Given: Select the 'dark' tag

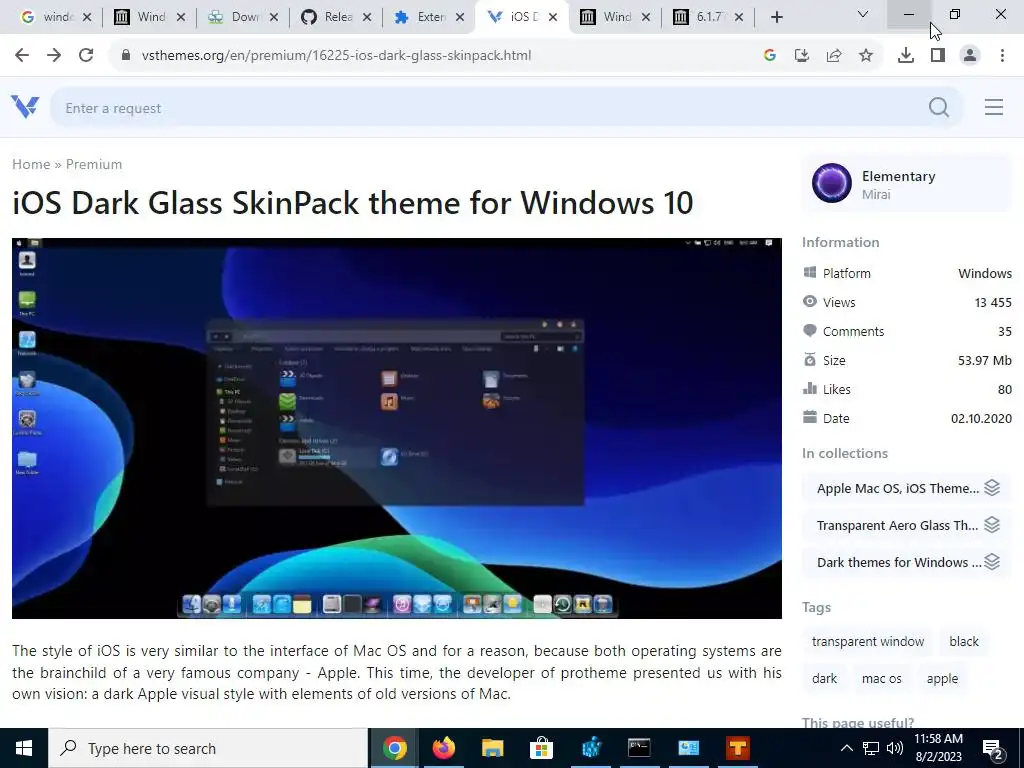Looking at the screenshot, I should tap(824, 679).
